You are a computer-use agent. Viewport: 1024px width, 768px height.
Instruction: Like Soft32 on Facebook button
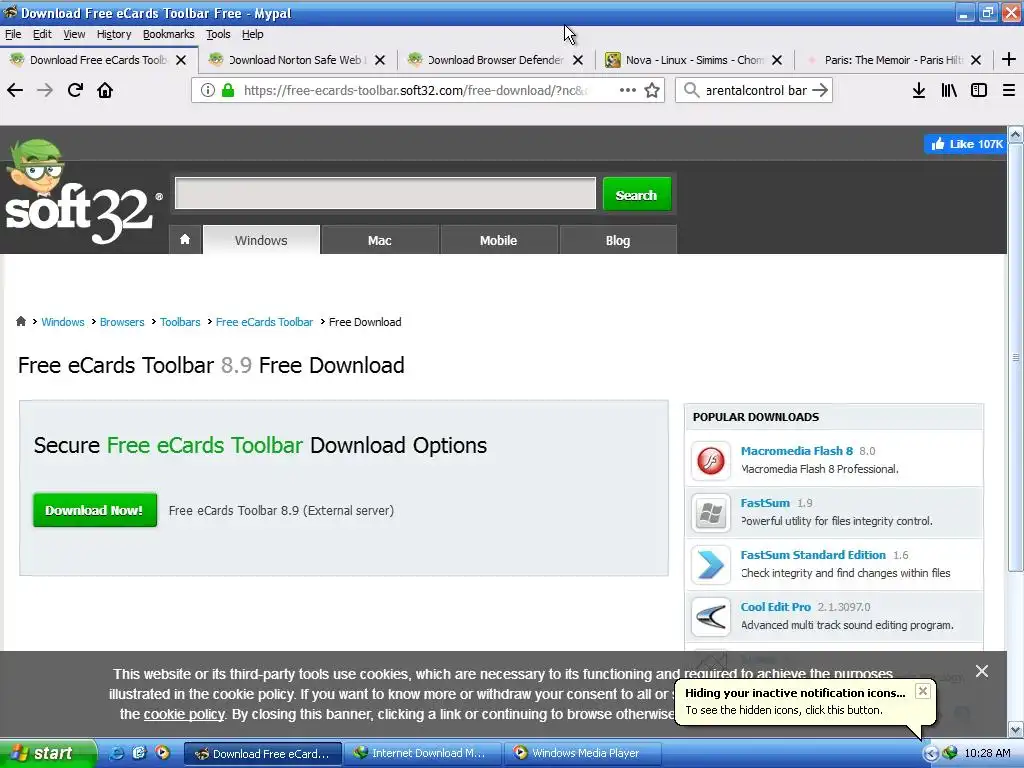coord(965,144)
